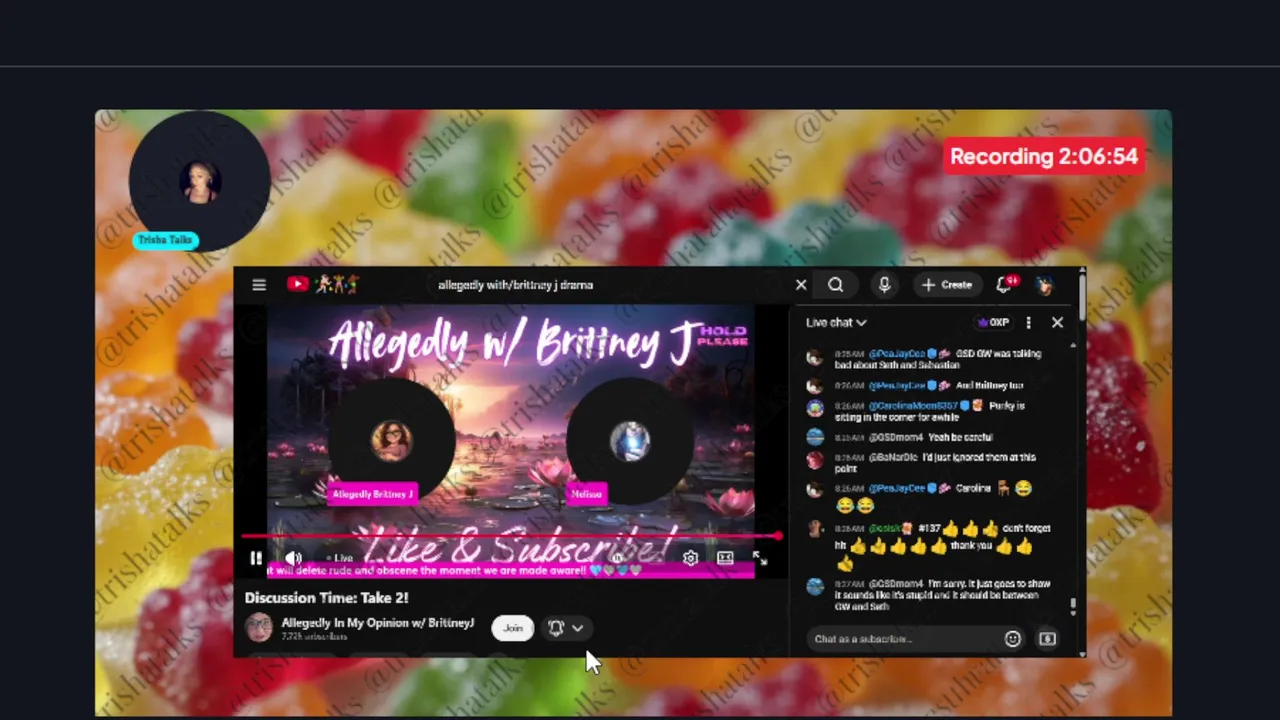This screenshot has height=720, width=1280.
Task: Expand the Live chat mode dropdown
Action: (x=836, y=322)
